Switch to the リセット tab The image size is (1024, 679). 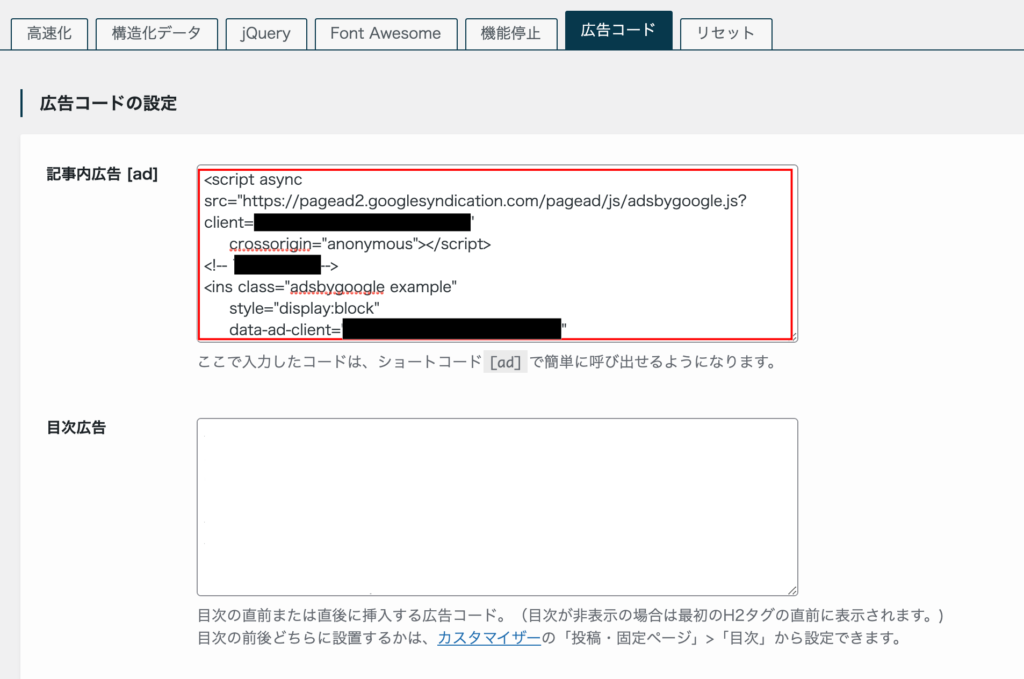(726, 33)
